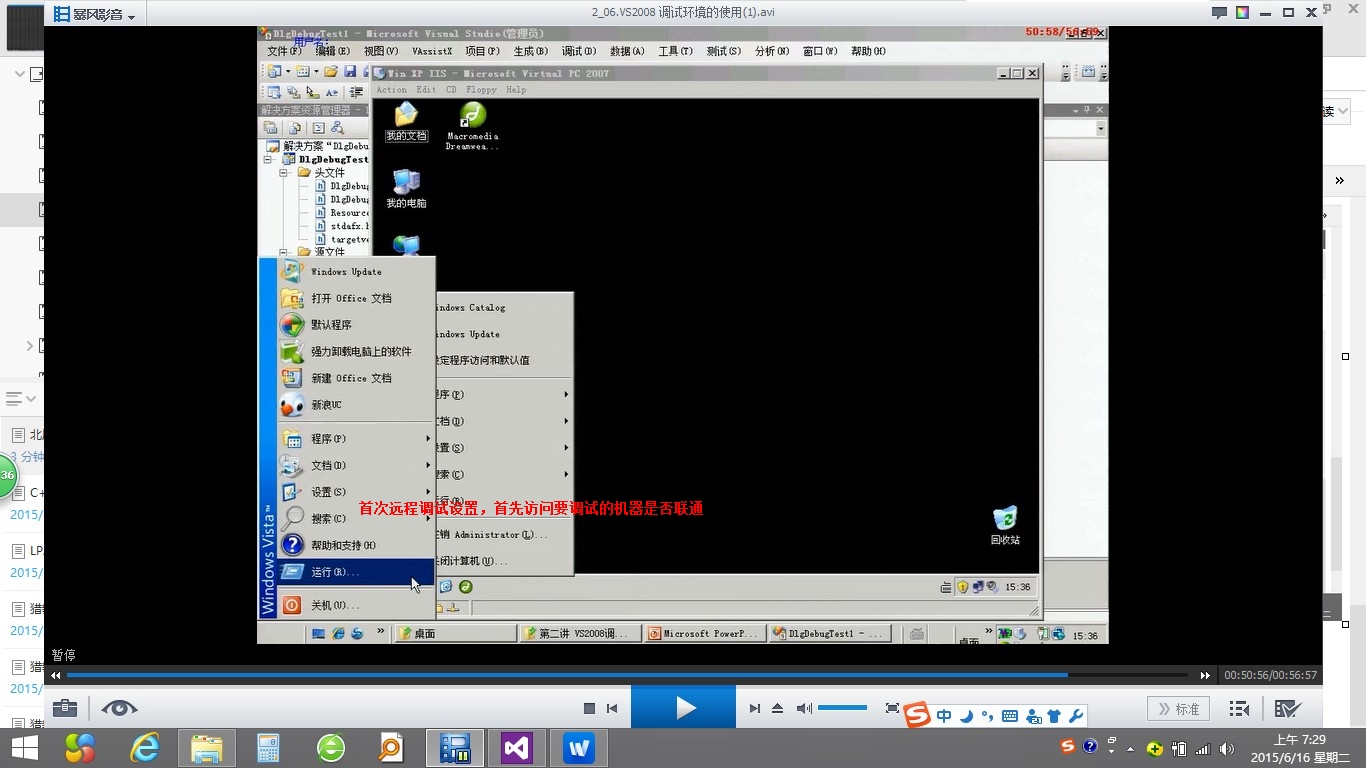
Task: Expand 程序(P) submenu in the video's Start menu
Action: click(x=356, y=439)
